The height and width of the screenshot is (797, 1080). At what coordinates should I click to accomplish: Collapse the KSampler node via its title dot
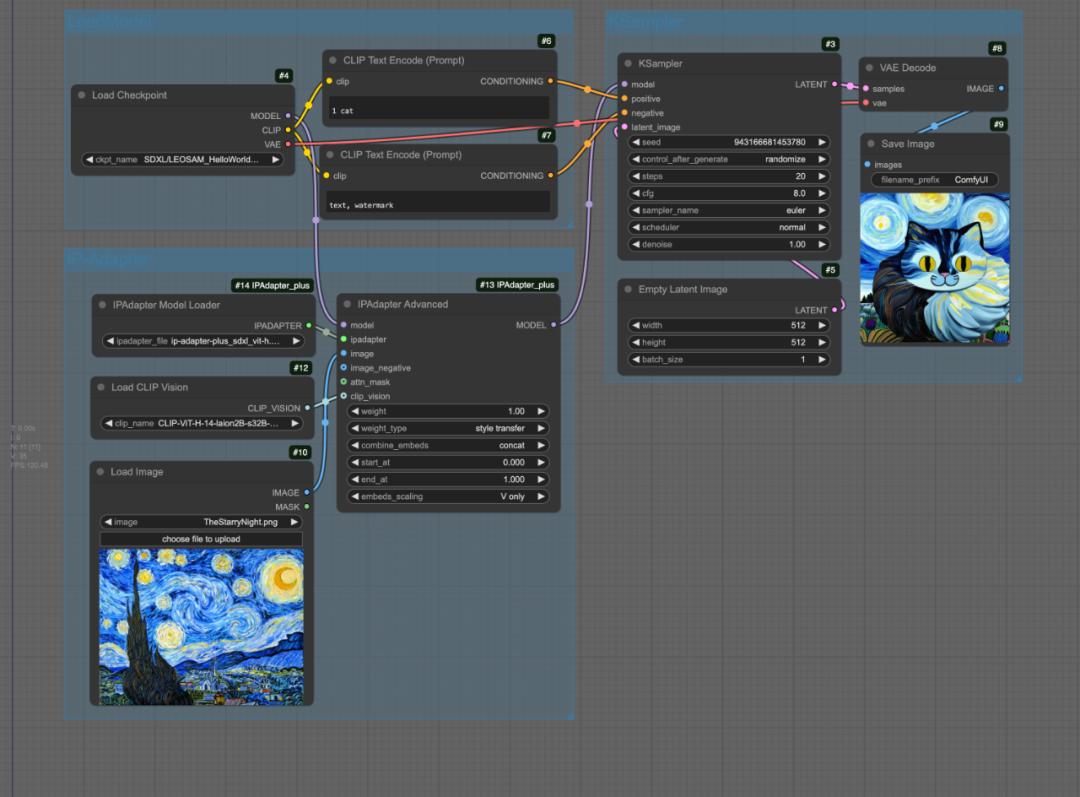(x=628, y=63)
